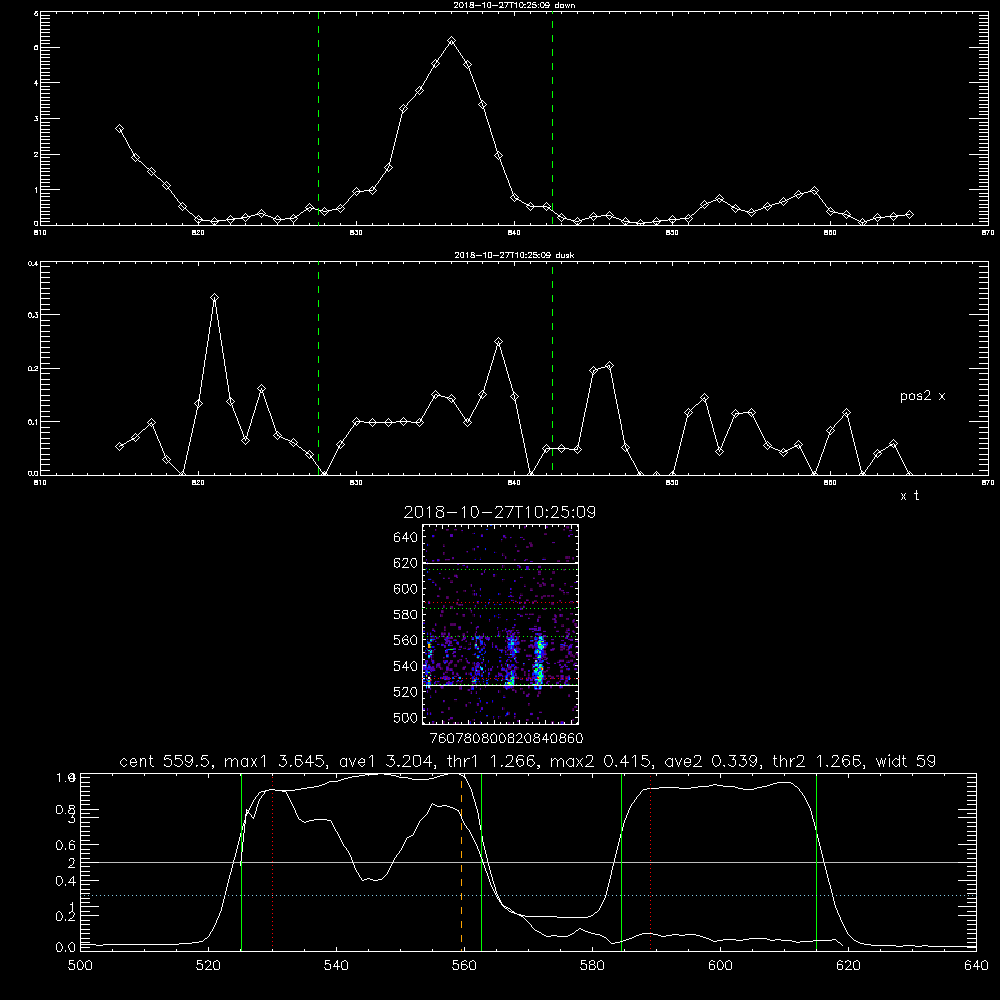The width and height of the screenshot is (1000, 1000).
Task: Click the red dotted line at 530 in bottom plot
Action: [272, 862]
